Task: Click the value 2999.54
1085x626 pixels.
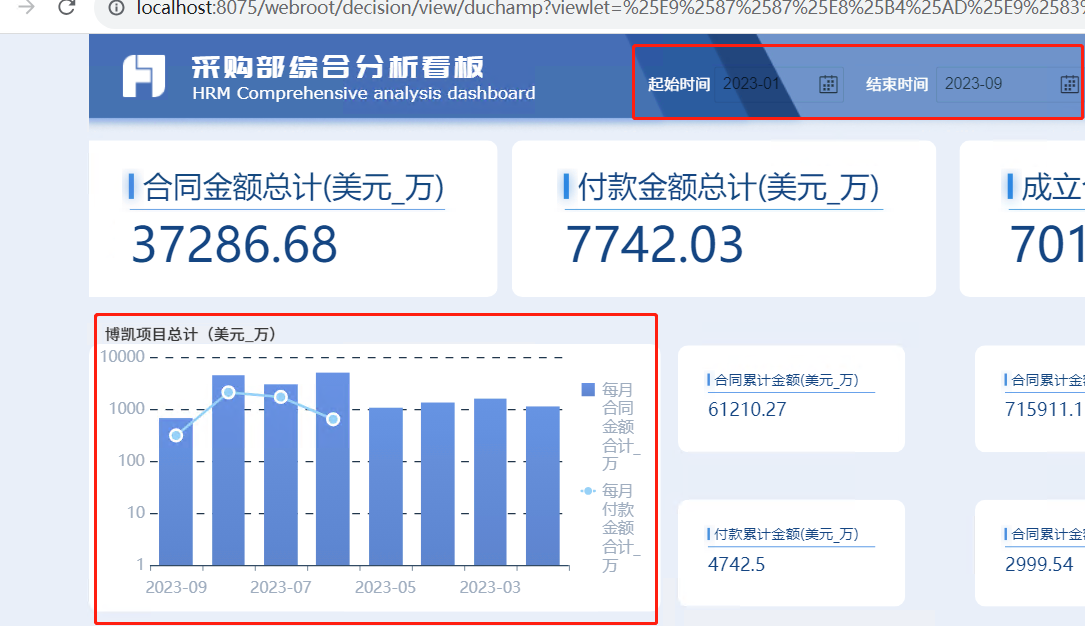Action: tap(1039, 564)
